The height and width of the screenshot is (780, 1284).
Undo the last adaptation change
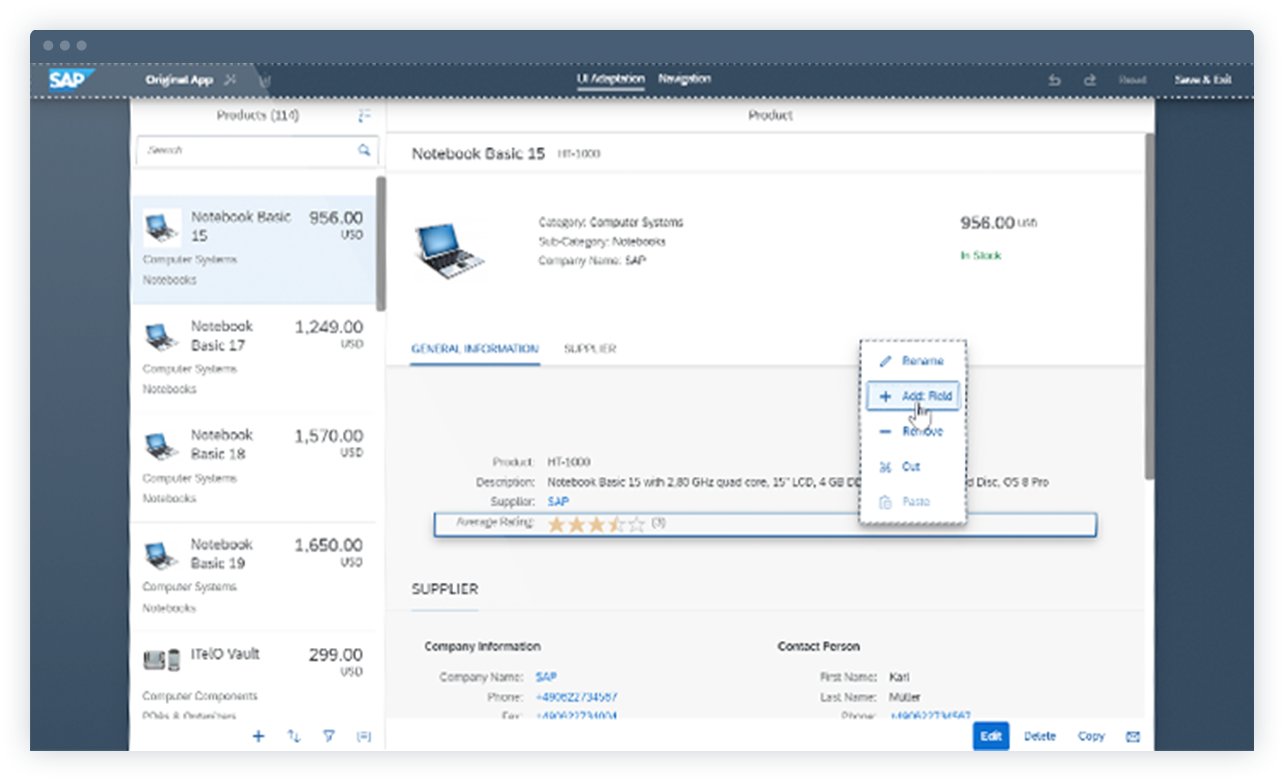click(1054, 80)
